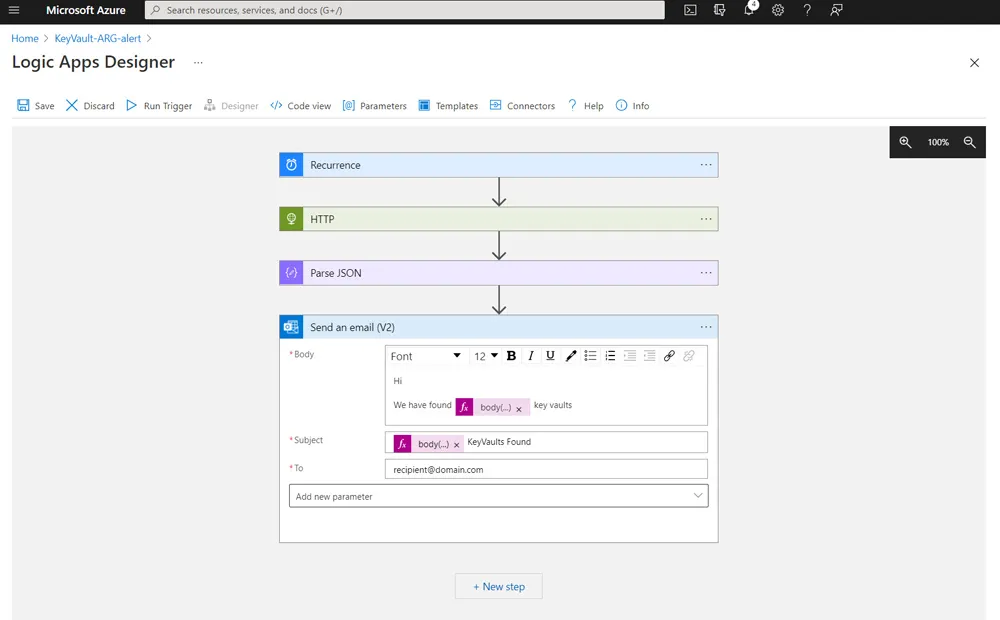Zoom out on the designer canvas
The width and height of the screenshot is (1000, 620).
[969, 142]
